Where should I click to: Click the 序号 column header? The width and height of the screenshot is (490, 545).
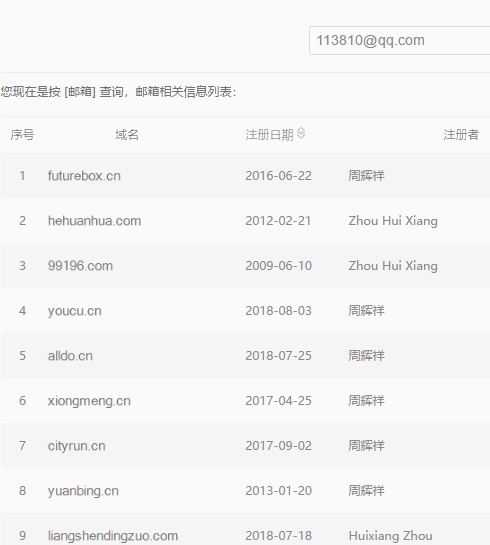(22, 135)
